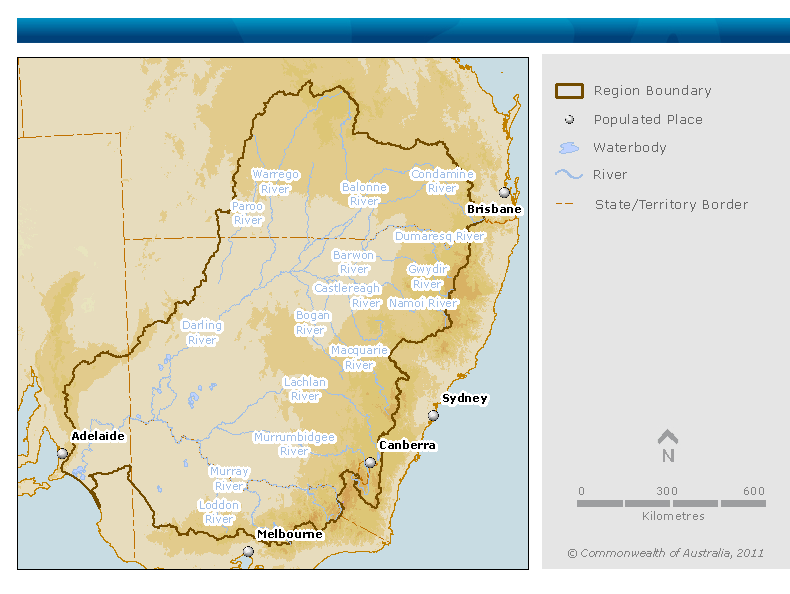Click the Waterbody legend text
790x594 pixels.
pyautogui.click(x=630, y=148)
